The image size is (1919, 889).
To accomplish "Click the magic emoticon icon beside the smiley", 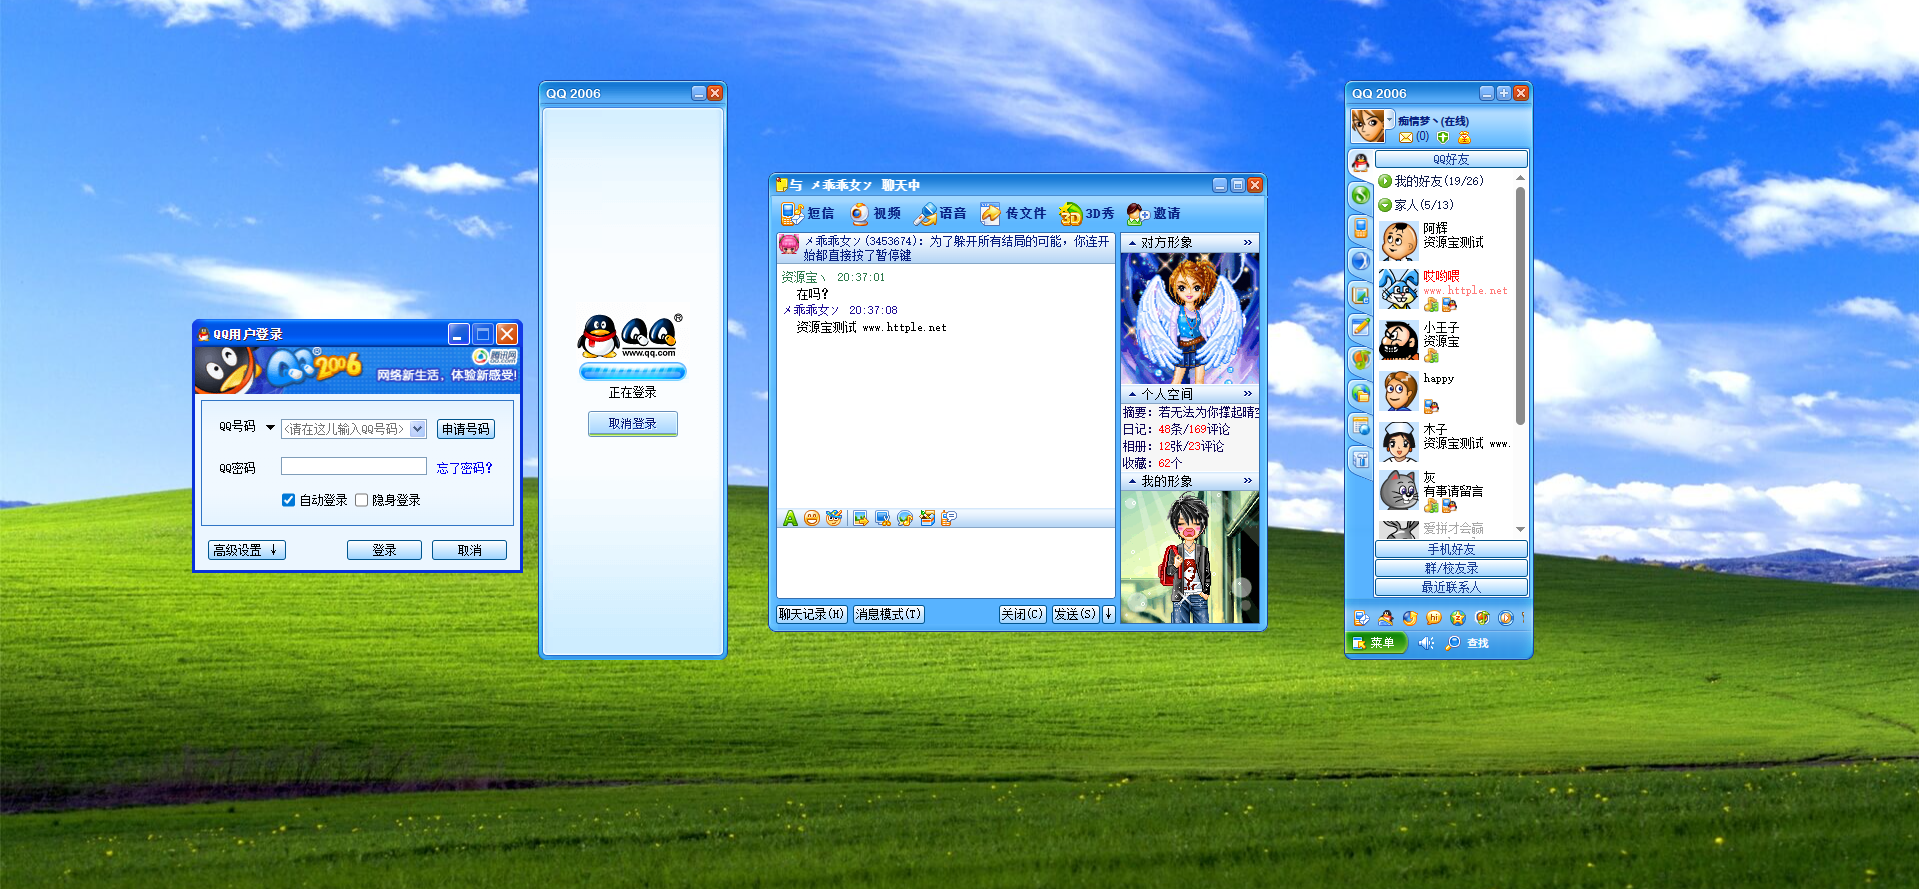I will click(833, 518).
